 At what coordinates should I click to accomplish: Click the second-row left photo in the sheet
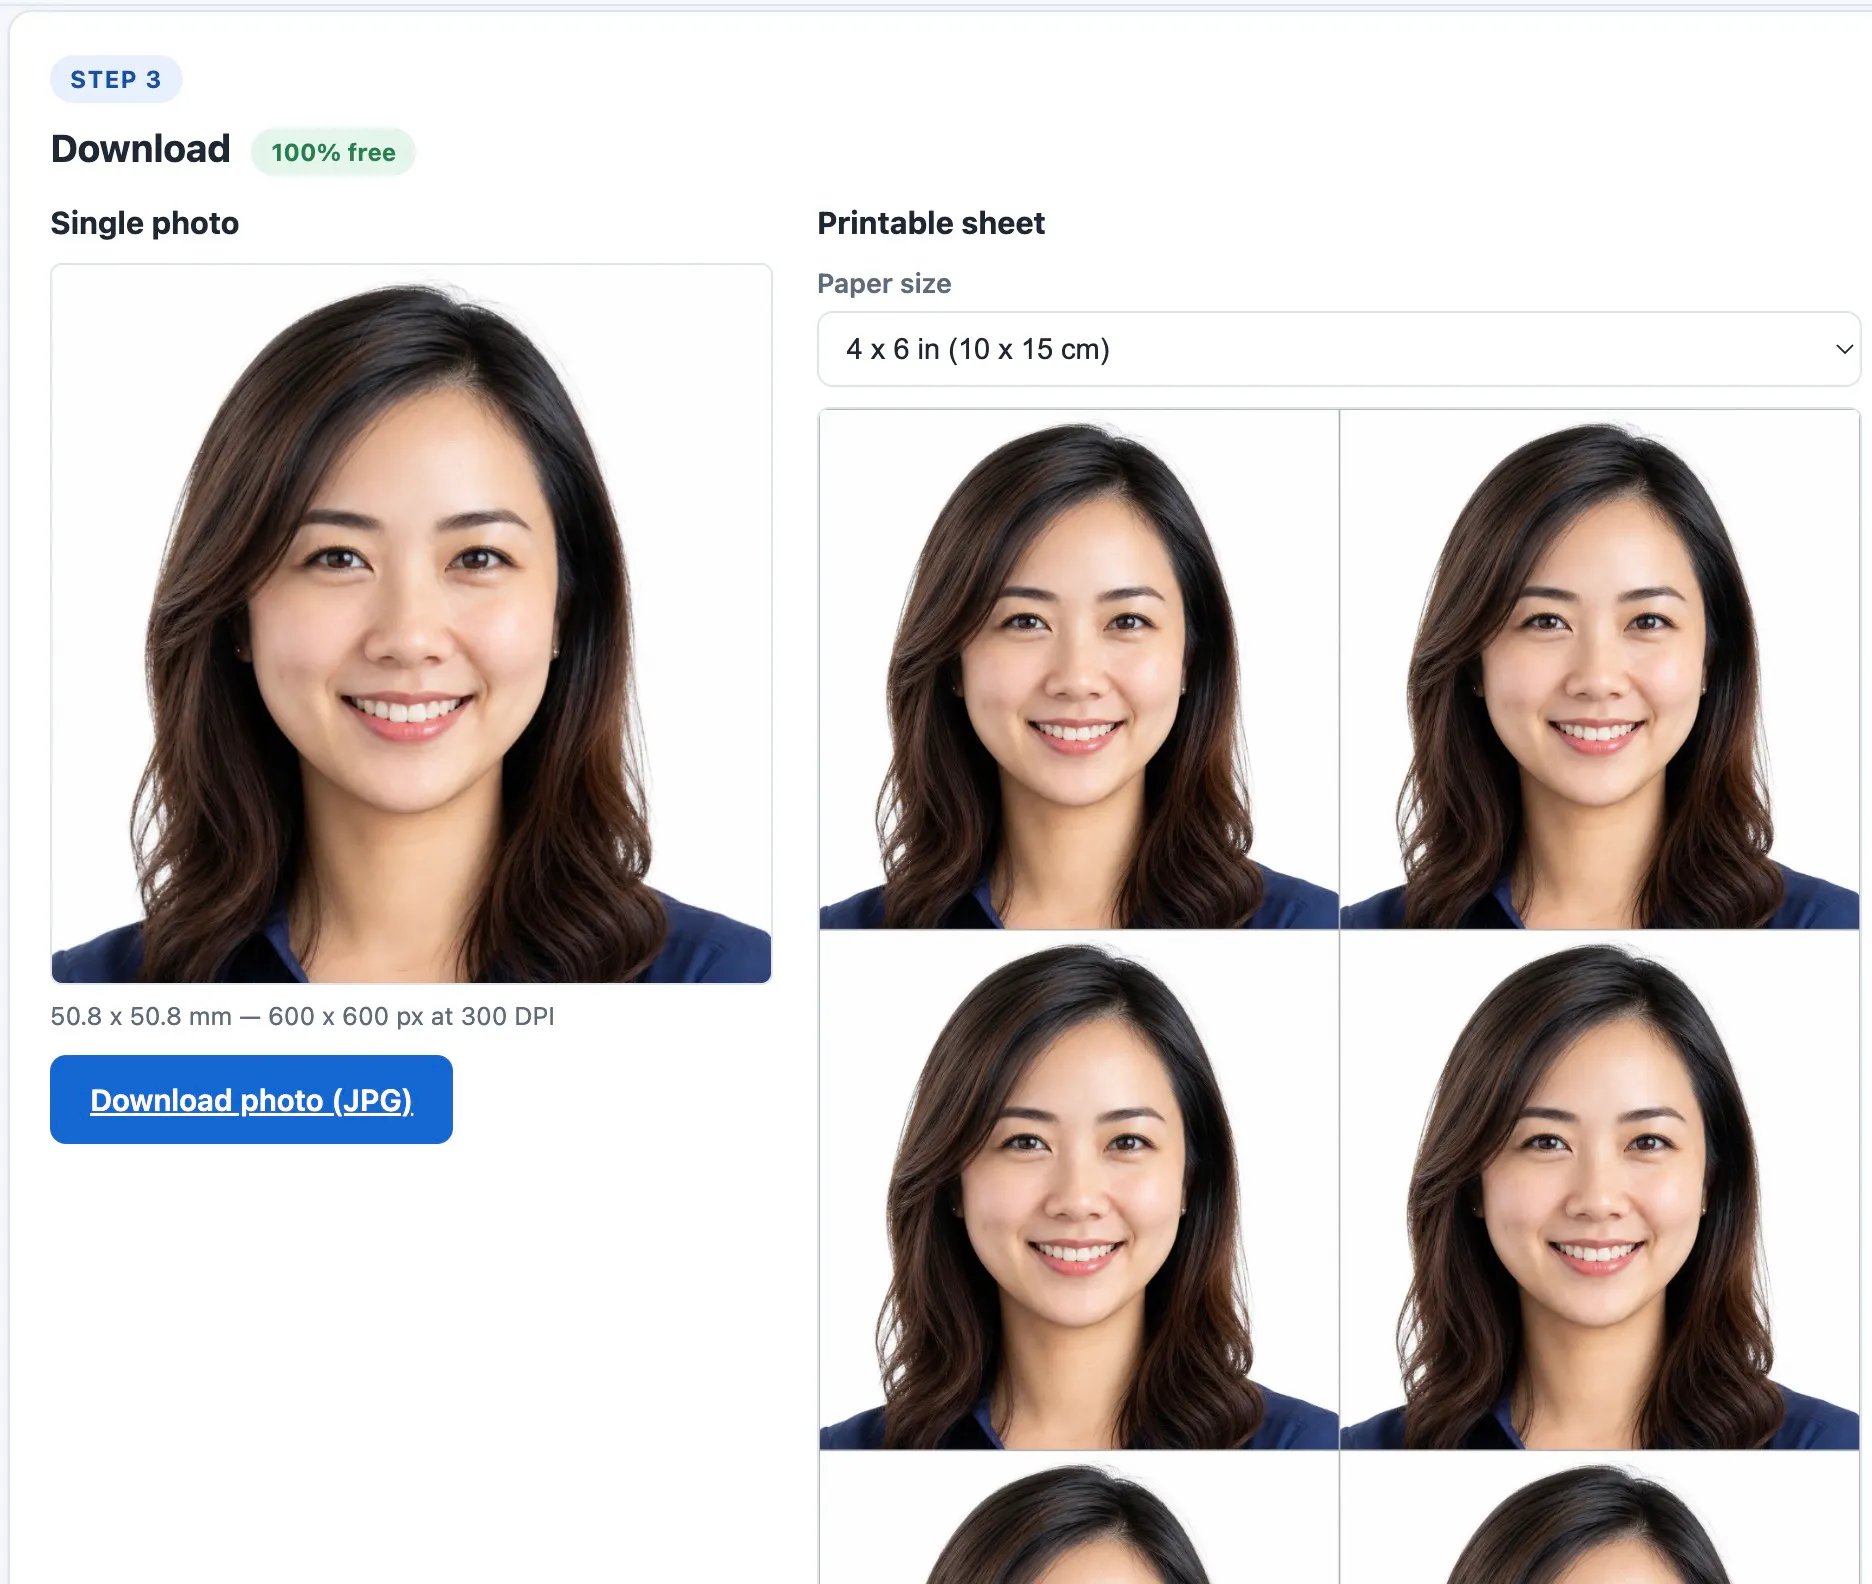coord(1078,1190)
